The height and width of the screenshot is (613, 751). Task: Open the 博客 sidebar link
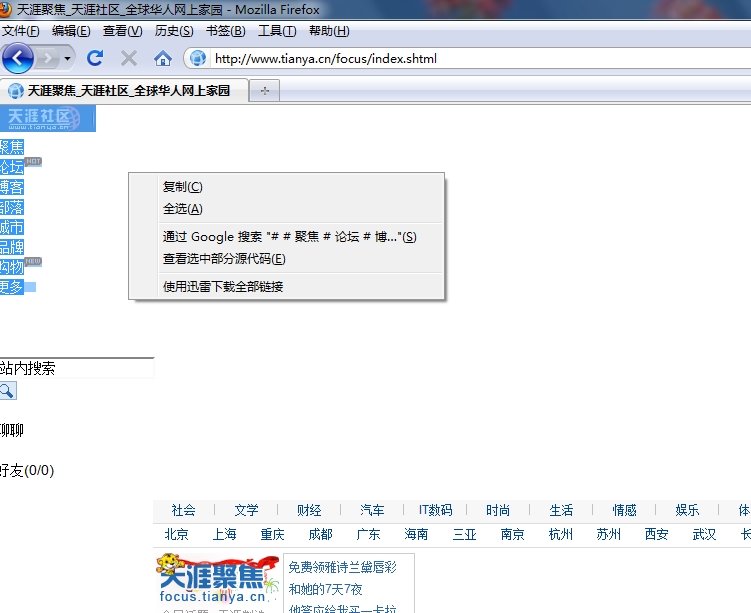tap(11, 187)
